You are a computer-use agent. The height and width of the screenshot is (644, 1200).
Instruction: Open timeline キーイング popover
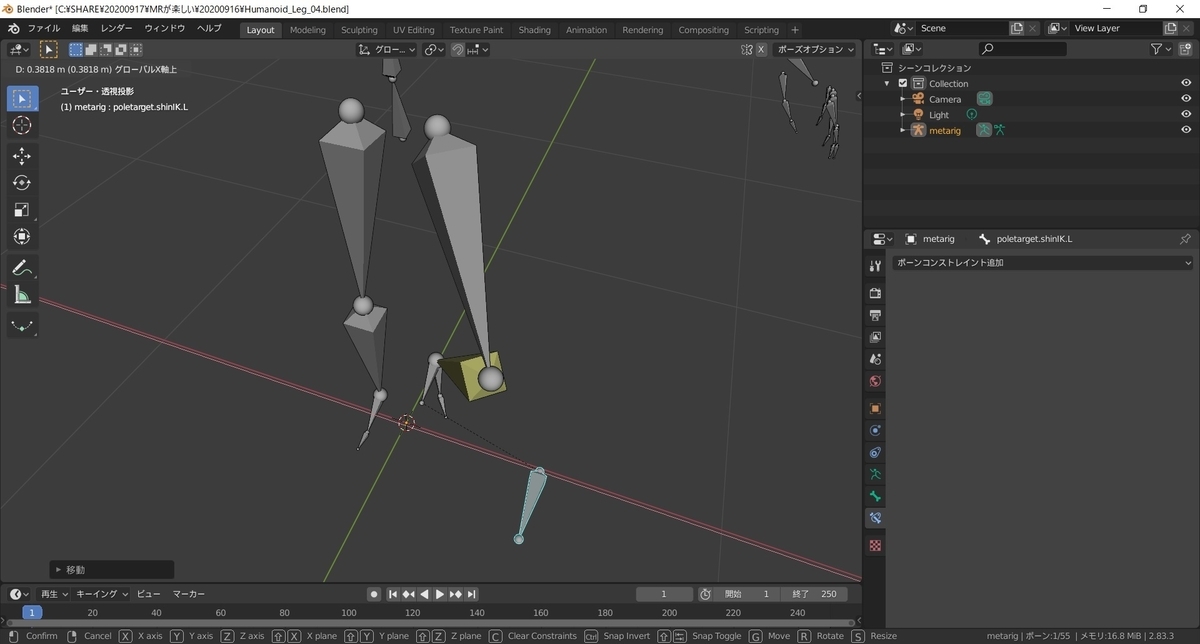click(103, 594)
